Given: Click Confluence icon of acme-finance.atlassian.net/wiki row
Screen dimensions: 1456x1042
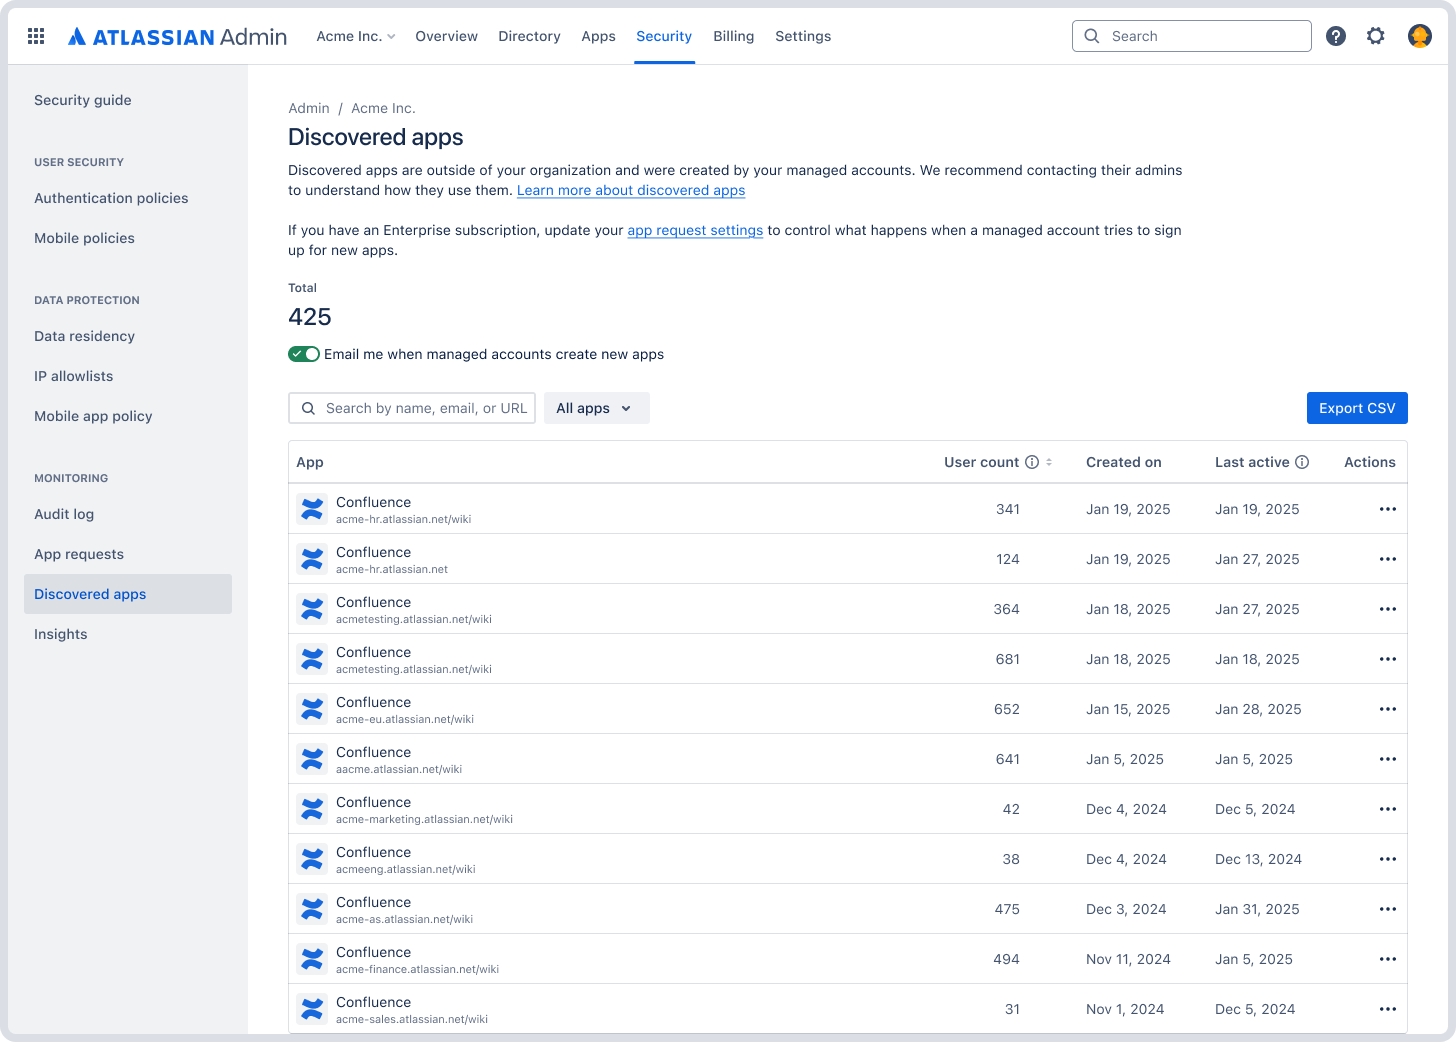Looking at the screenshot, I should pyautogui.click(x=312, y=959).
